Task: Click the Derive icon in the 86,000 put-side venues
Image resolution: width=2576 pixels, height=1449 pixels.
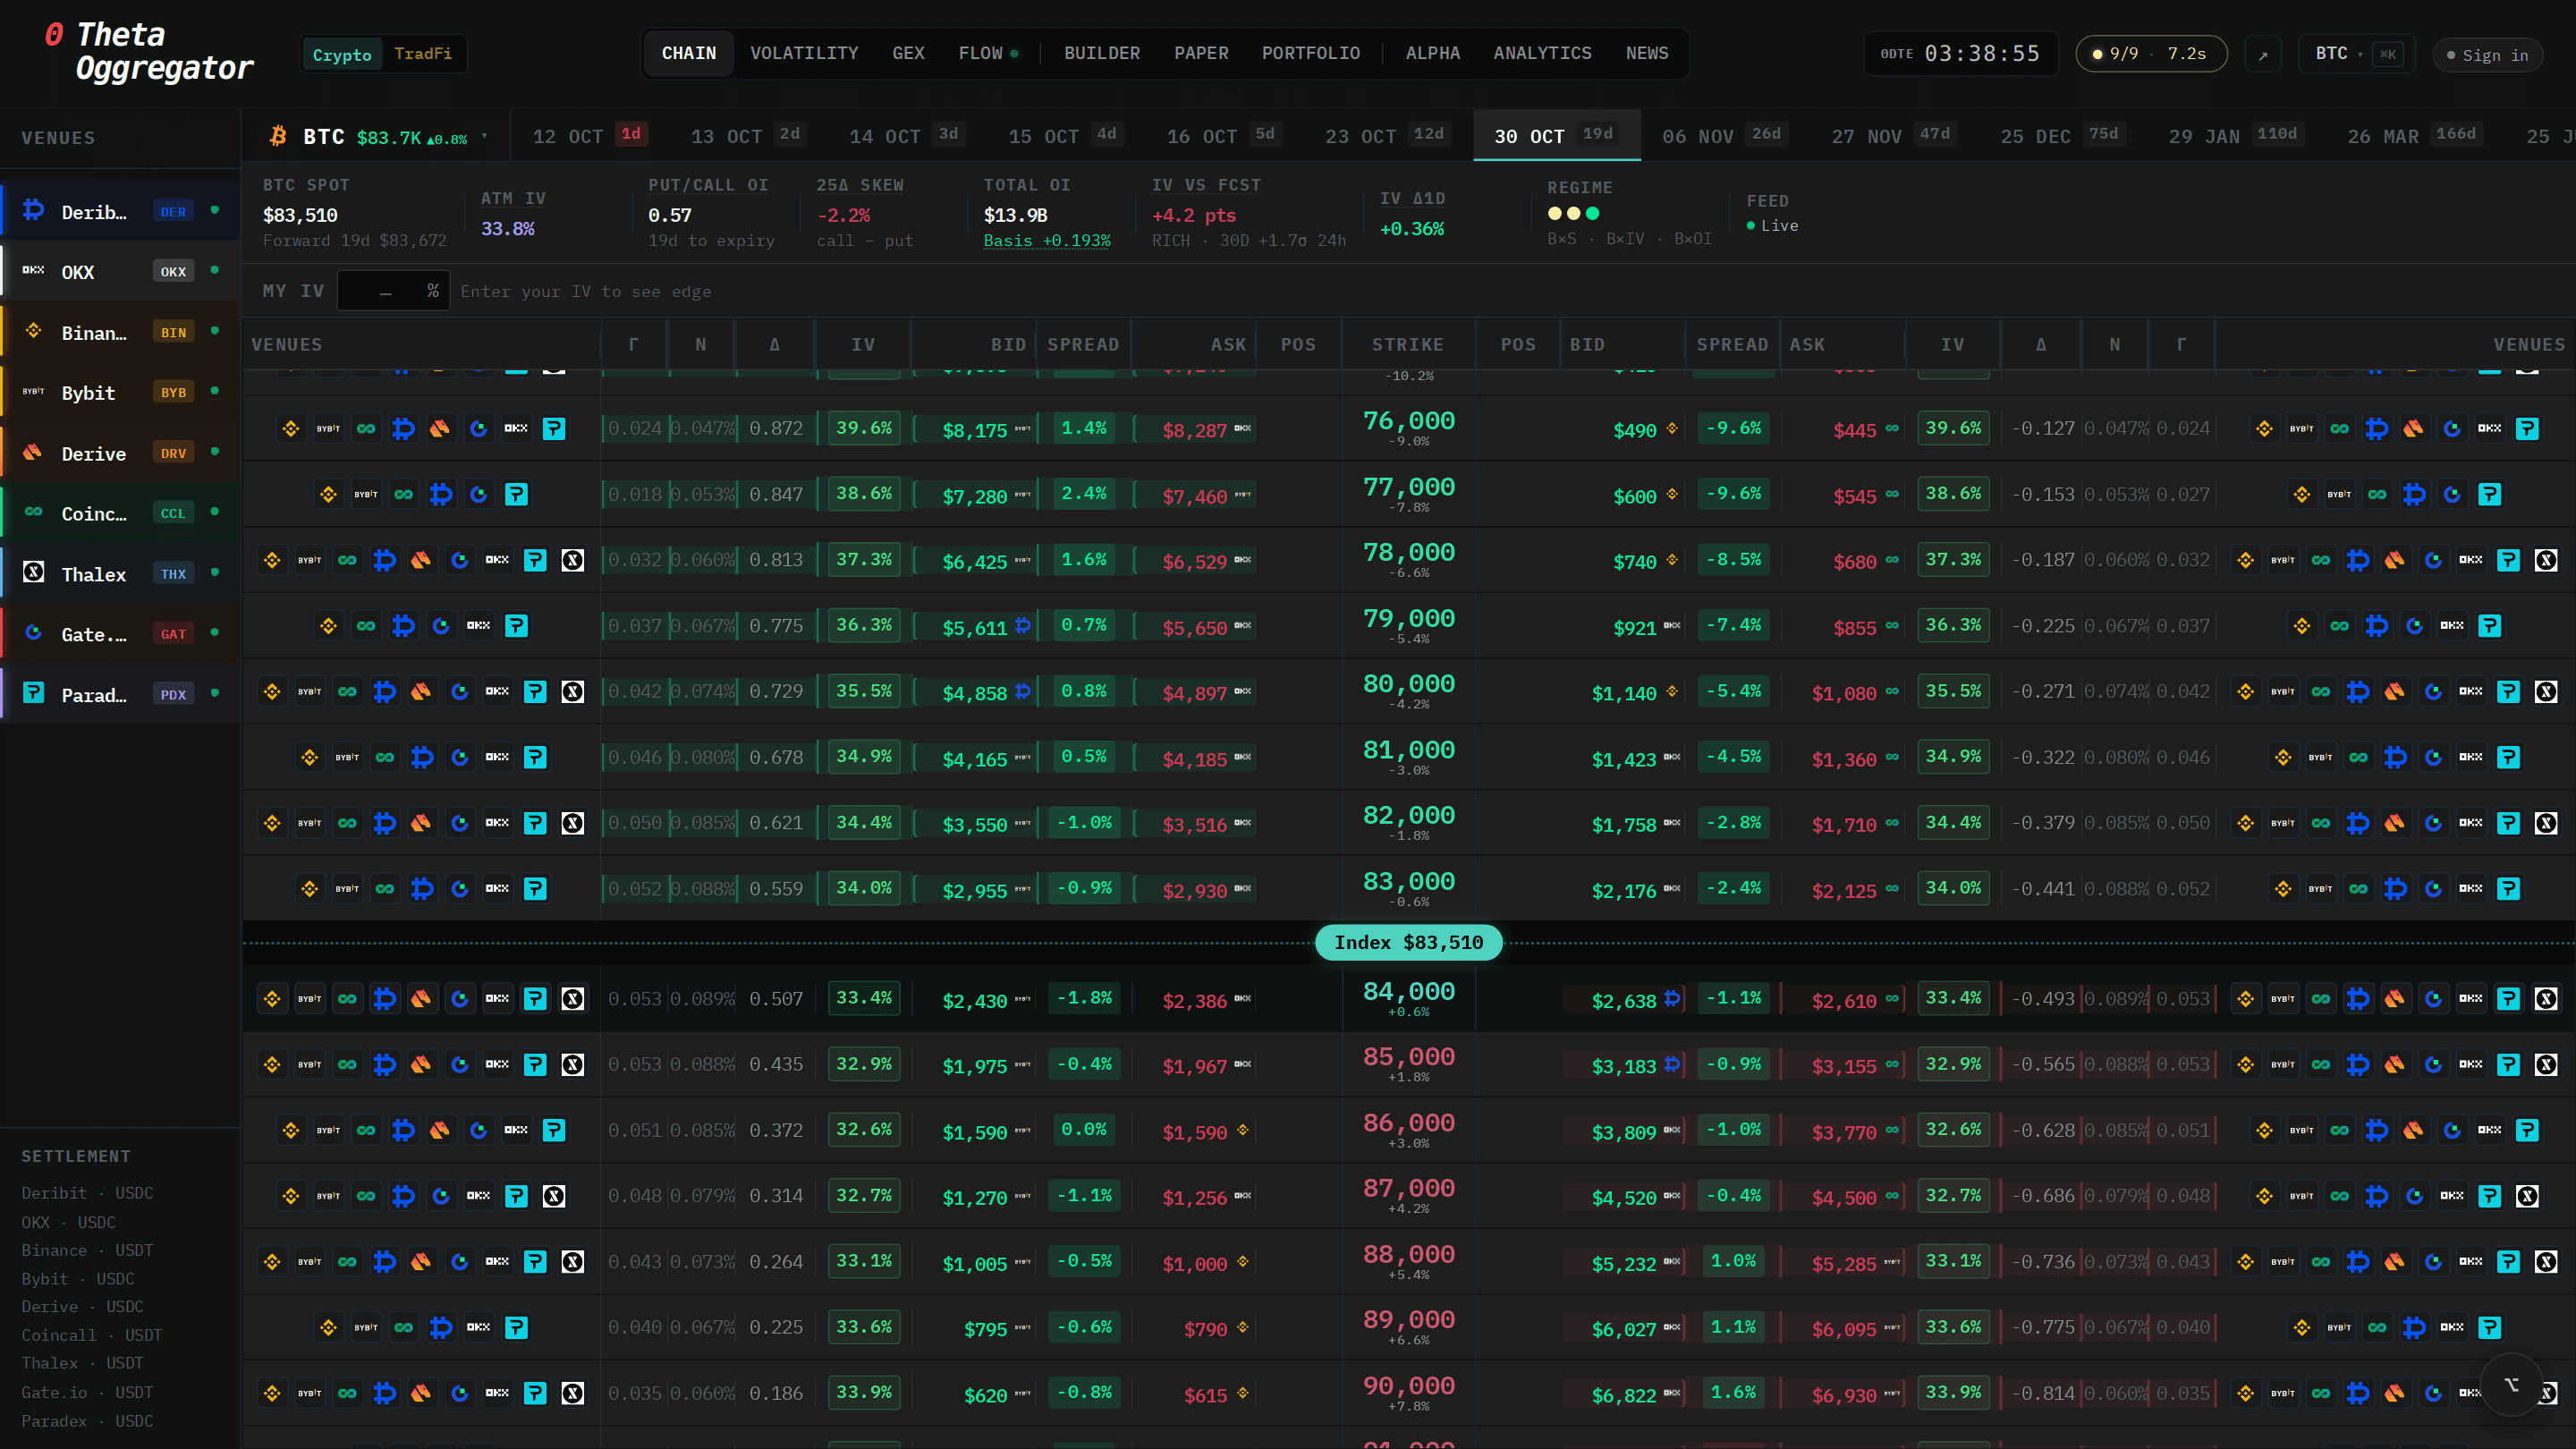Action: pyautogui.click(x=2414, y=1131)
